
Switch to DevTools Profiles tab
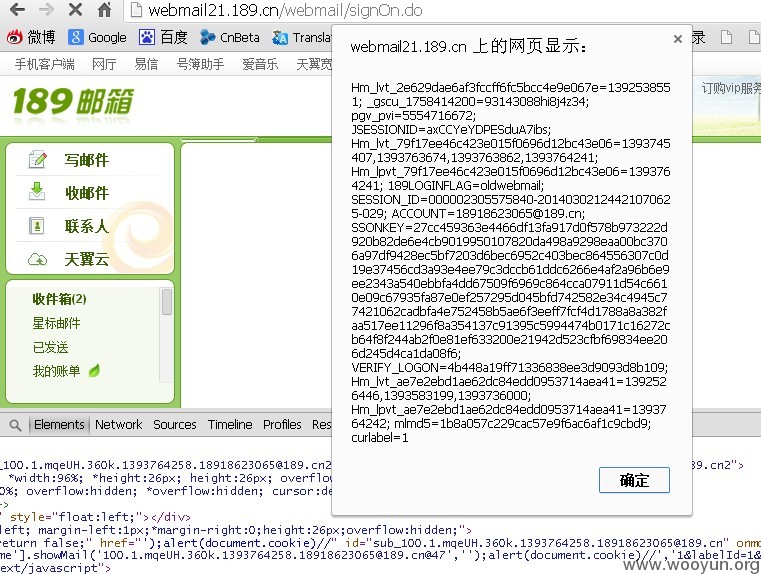(282, 425)
